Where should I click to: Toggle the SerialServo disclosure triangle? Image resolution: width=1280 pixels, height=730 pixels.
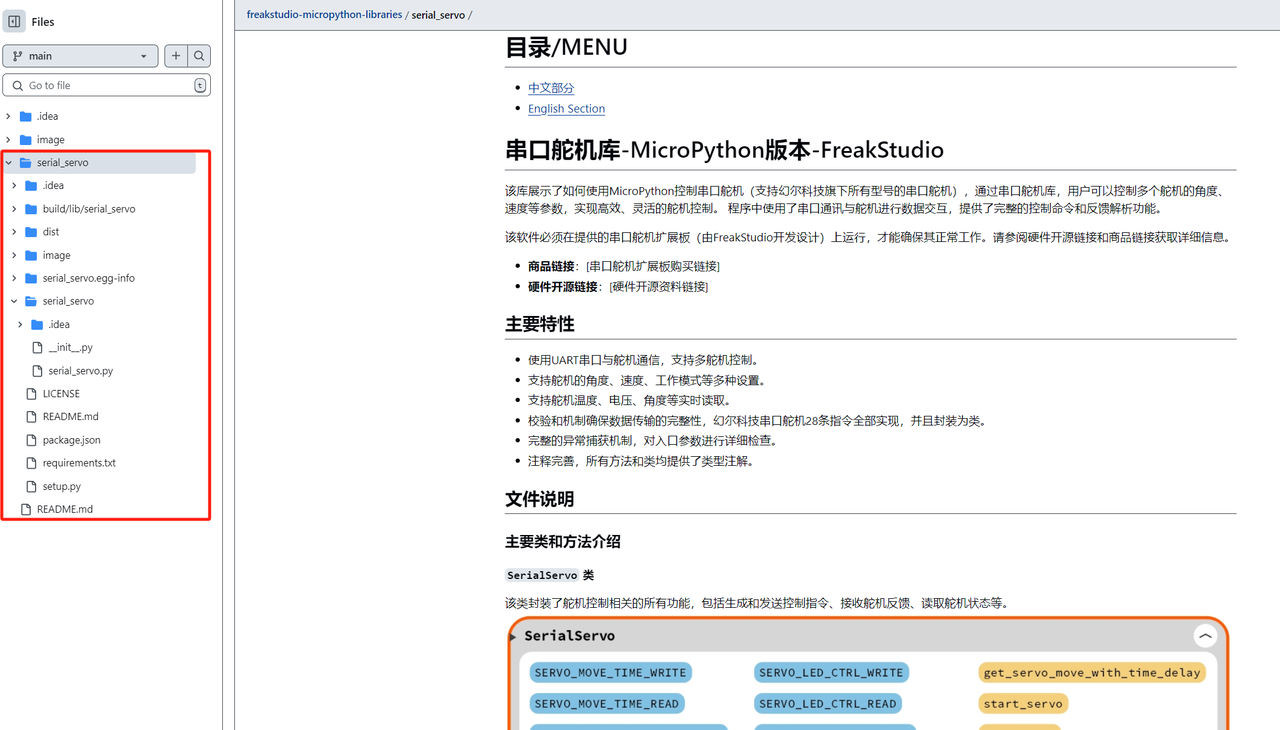pos(513,636)
